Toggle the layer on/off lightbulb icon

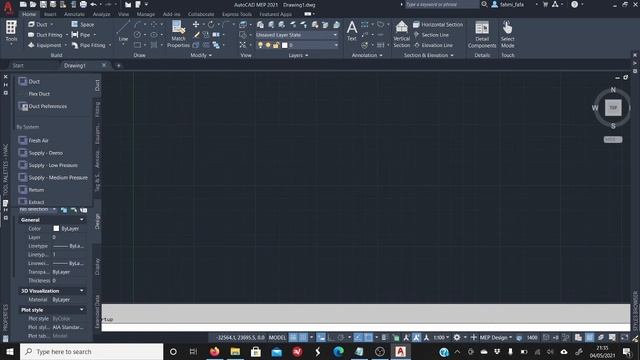pyautogui.click(x=260, y=45)
